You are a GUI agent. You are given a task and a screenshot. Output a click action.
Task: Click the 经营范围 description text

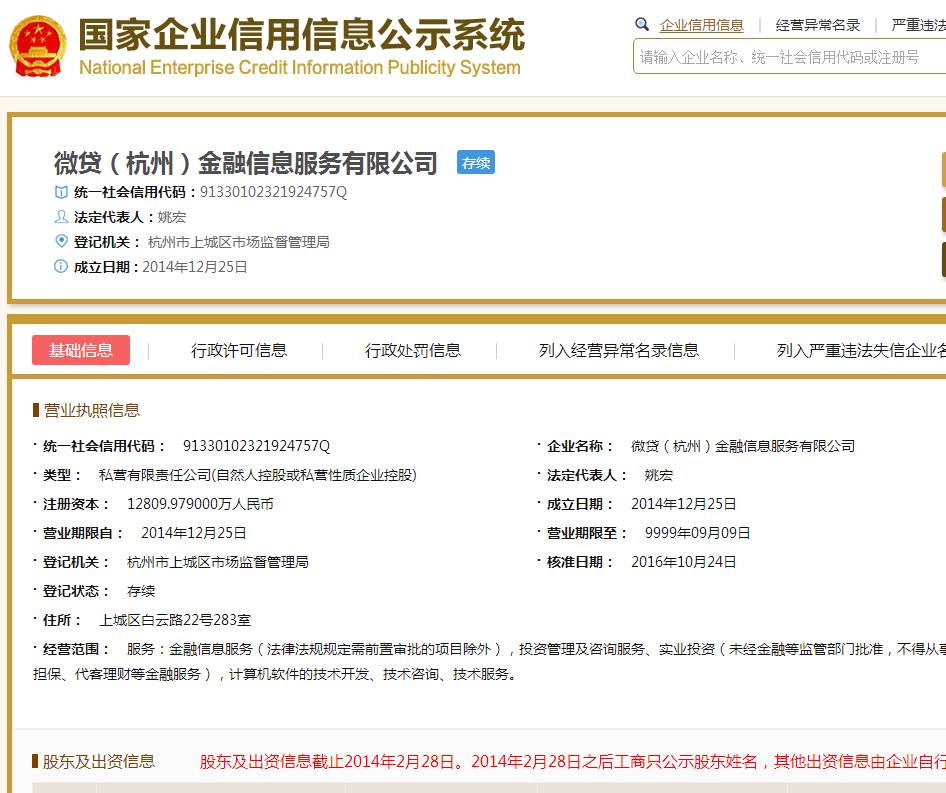[x=489, y=661]
